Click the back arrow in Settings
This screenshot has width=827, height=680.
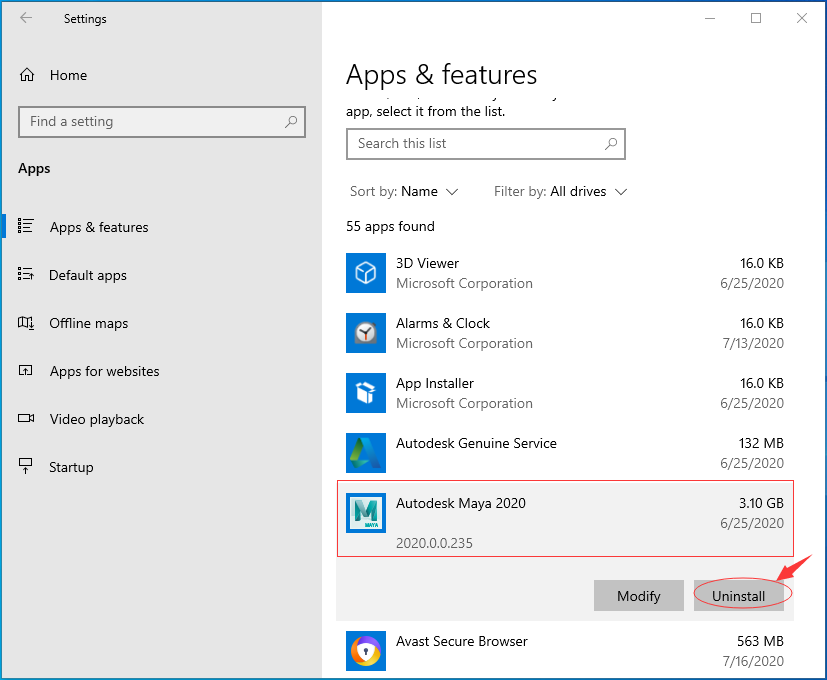tap(26, 18)
